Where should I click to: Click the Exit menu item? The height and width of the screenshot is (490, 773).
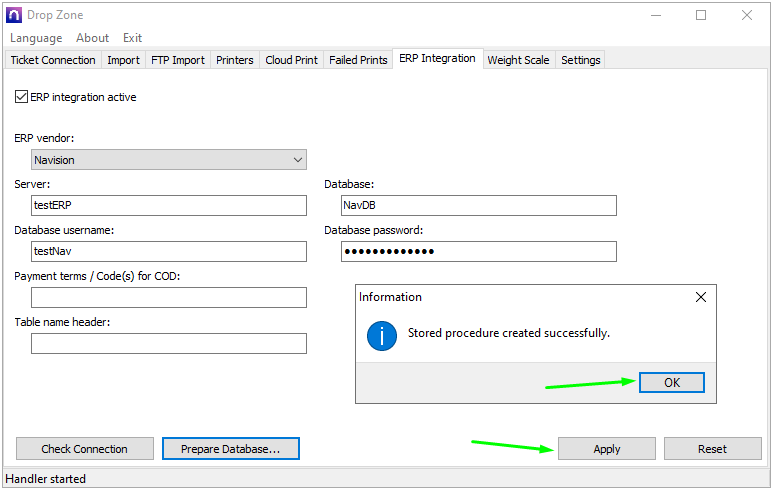pyautogui.click(x=132, y=38)
